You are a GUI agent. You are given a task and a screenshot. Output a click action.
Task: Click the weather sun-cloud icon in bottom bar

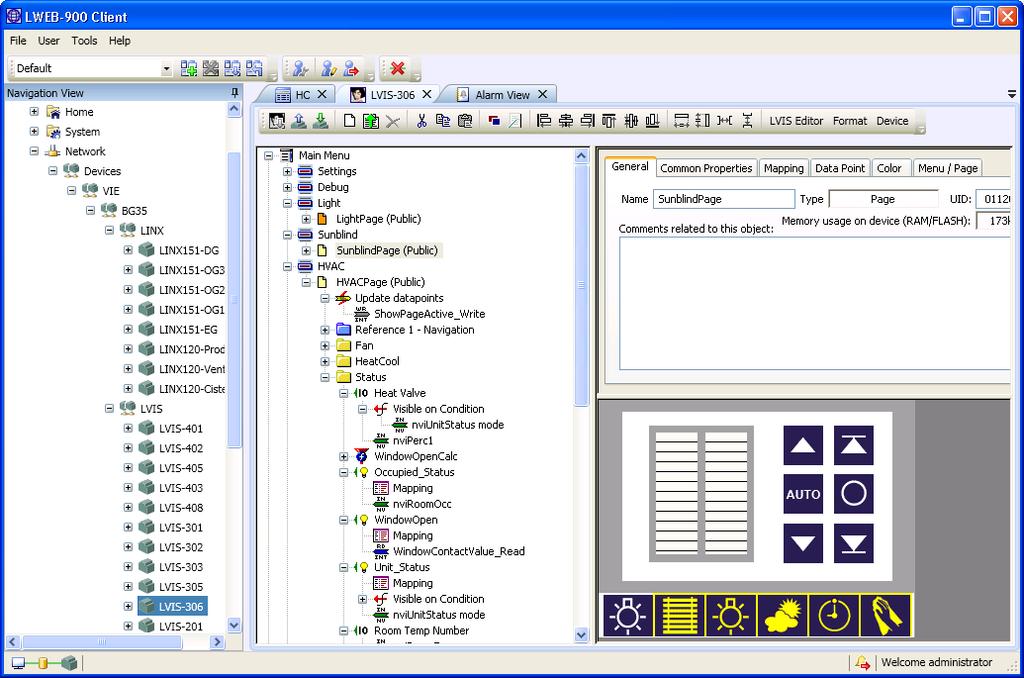coord(782,615)
